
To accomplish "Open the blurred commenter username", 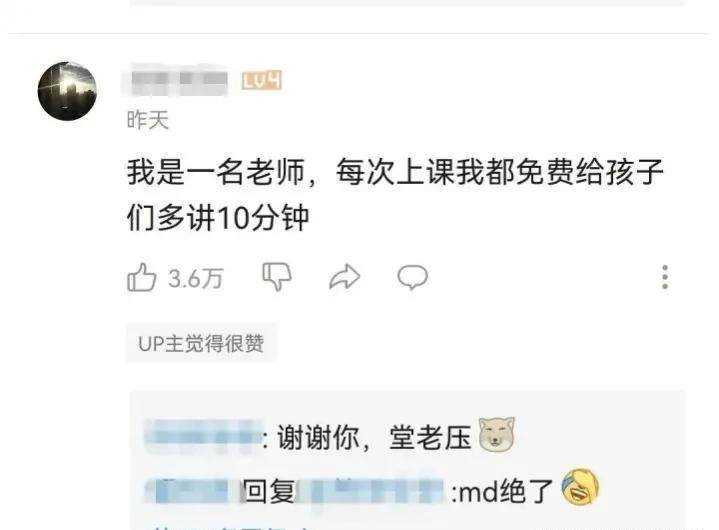I will 179,82.
